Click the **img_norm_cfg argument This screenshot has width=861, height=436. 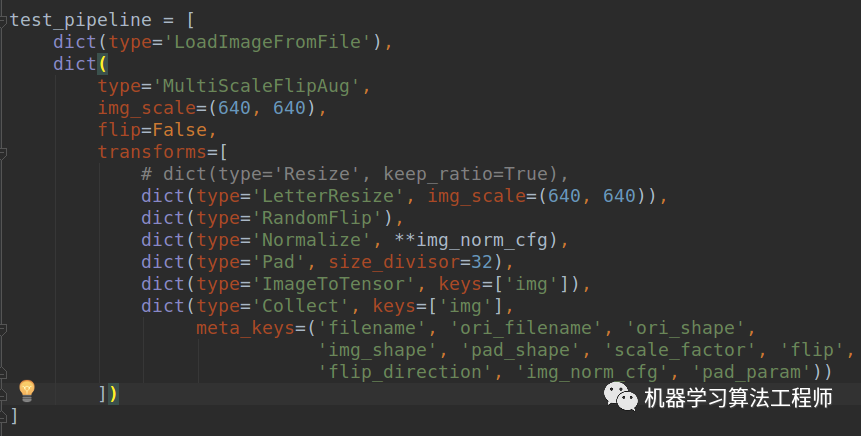click(x=471, y=240)
